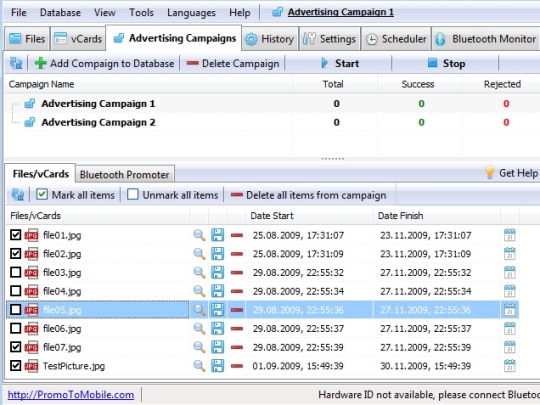Open the Database menu

(60, 13)
